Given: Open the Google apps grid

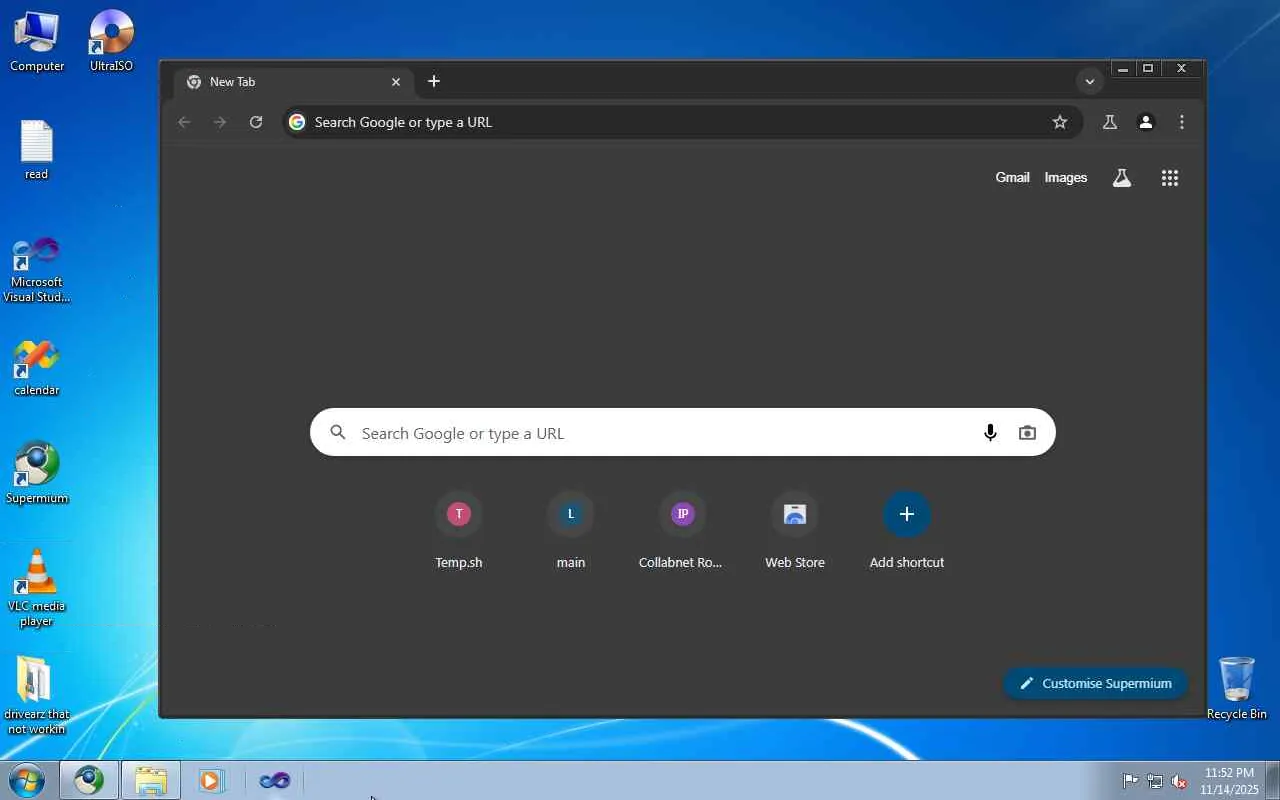Looking at the screenshot, I should pyautogui.click(x=1170, y=178).
